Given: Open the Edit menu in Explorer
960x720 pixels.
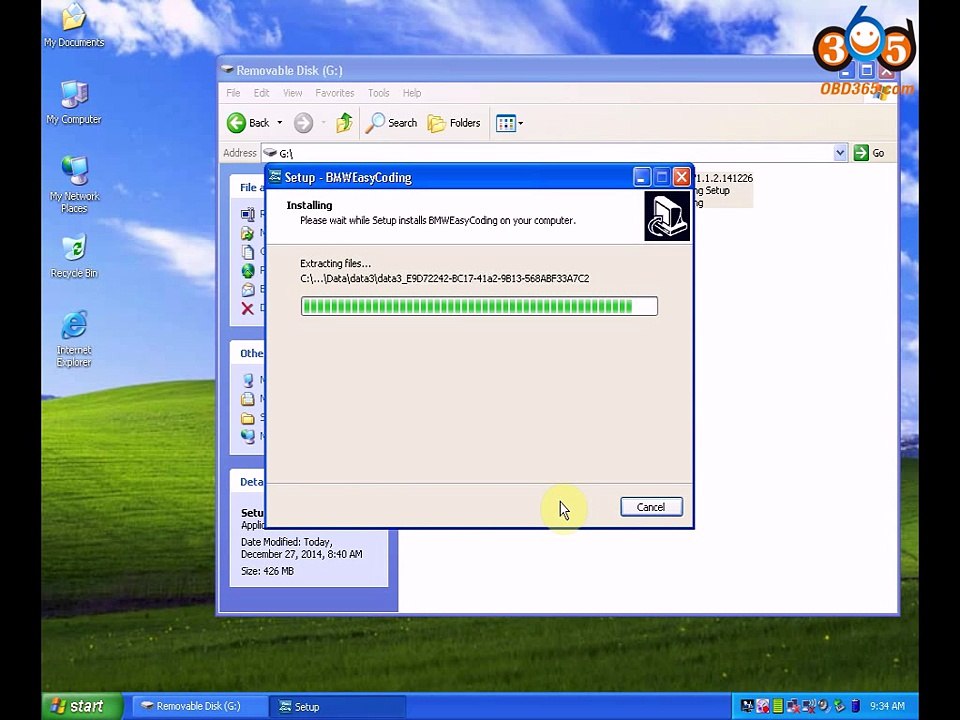Looking at the screenshot, I should [x=261, y=93].
